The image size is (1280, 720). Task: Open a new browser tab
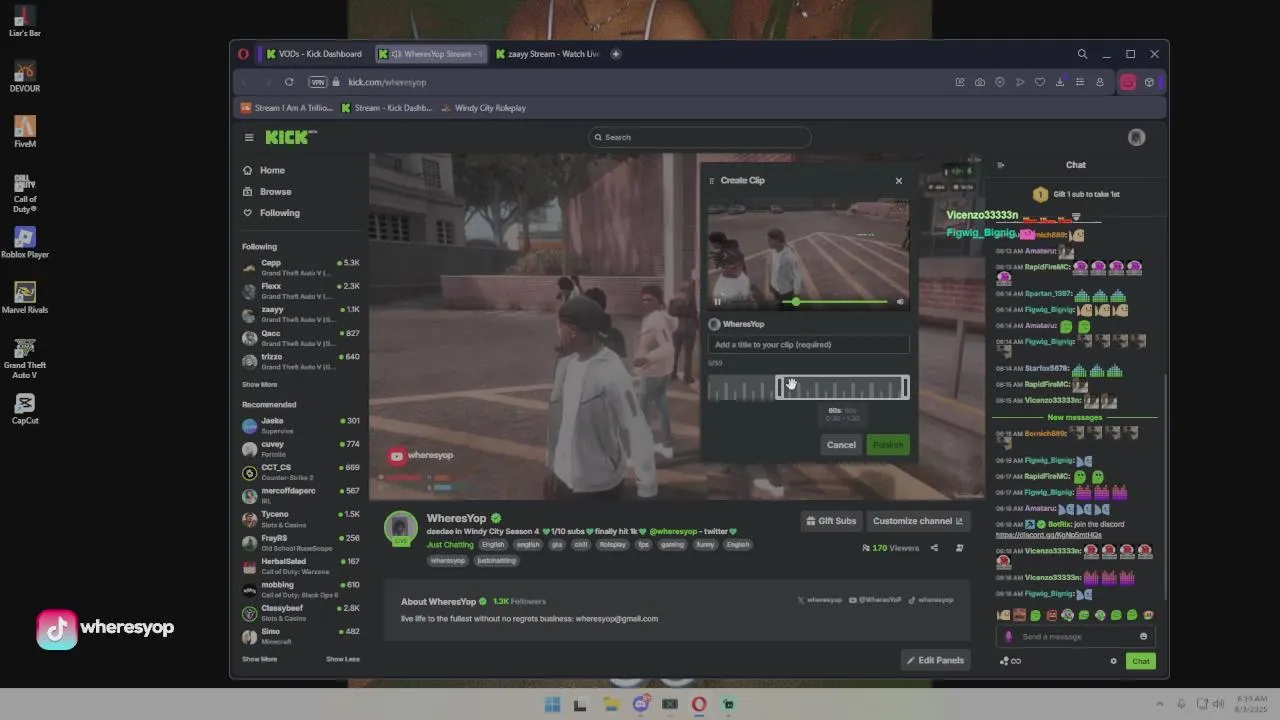pyautogui.click(x=616, y=54)
